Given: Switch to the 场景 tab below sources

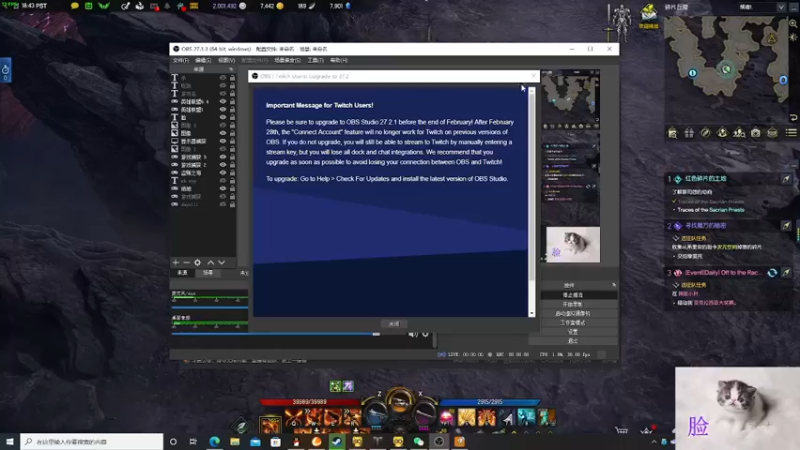Looking at the screenshot, I should 208,273.
